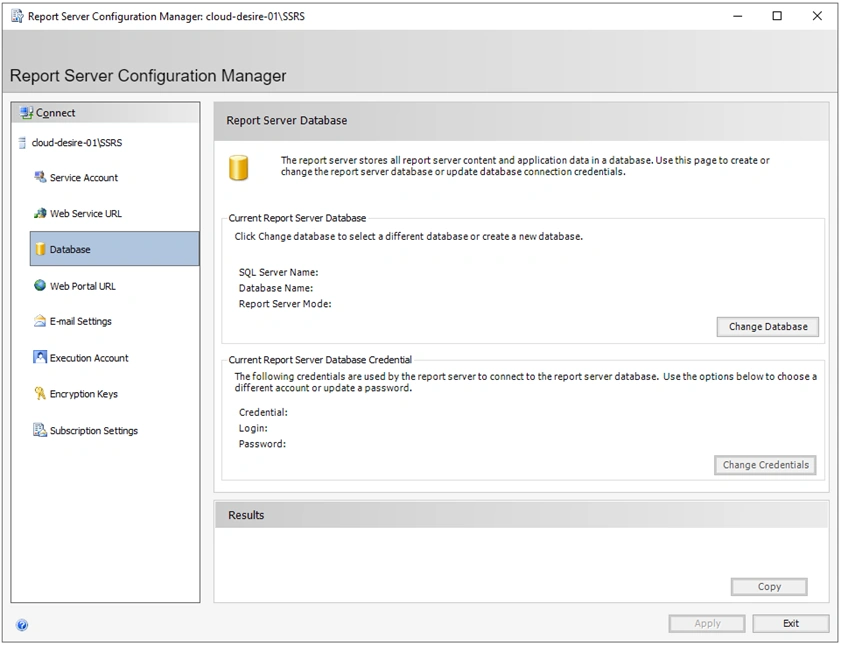Click the Exit button
The width and height of the screenshot is (841, 646).
click(x=791, y=623)
